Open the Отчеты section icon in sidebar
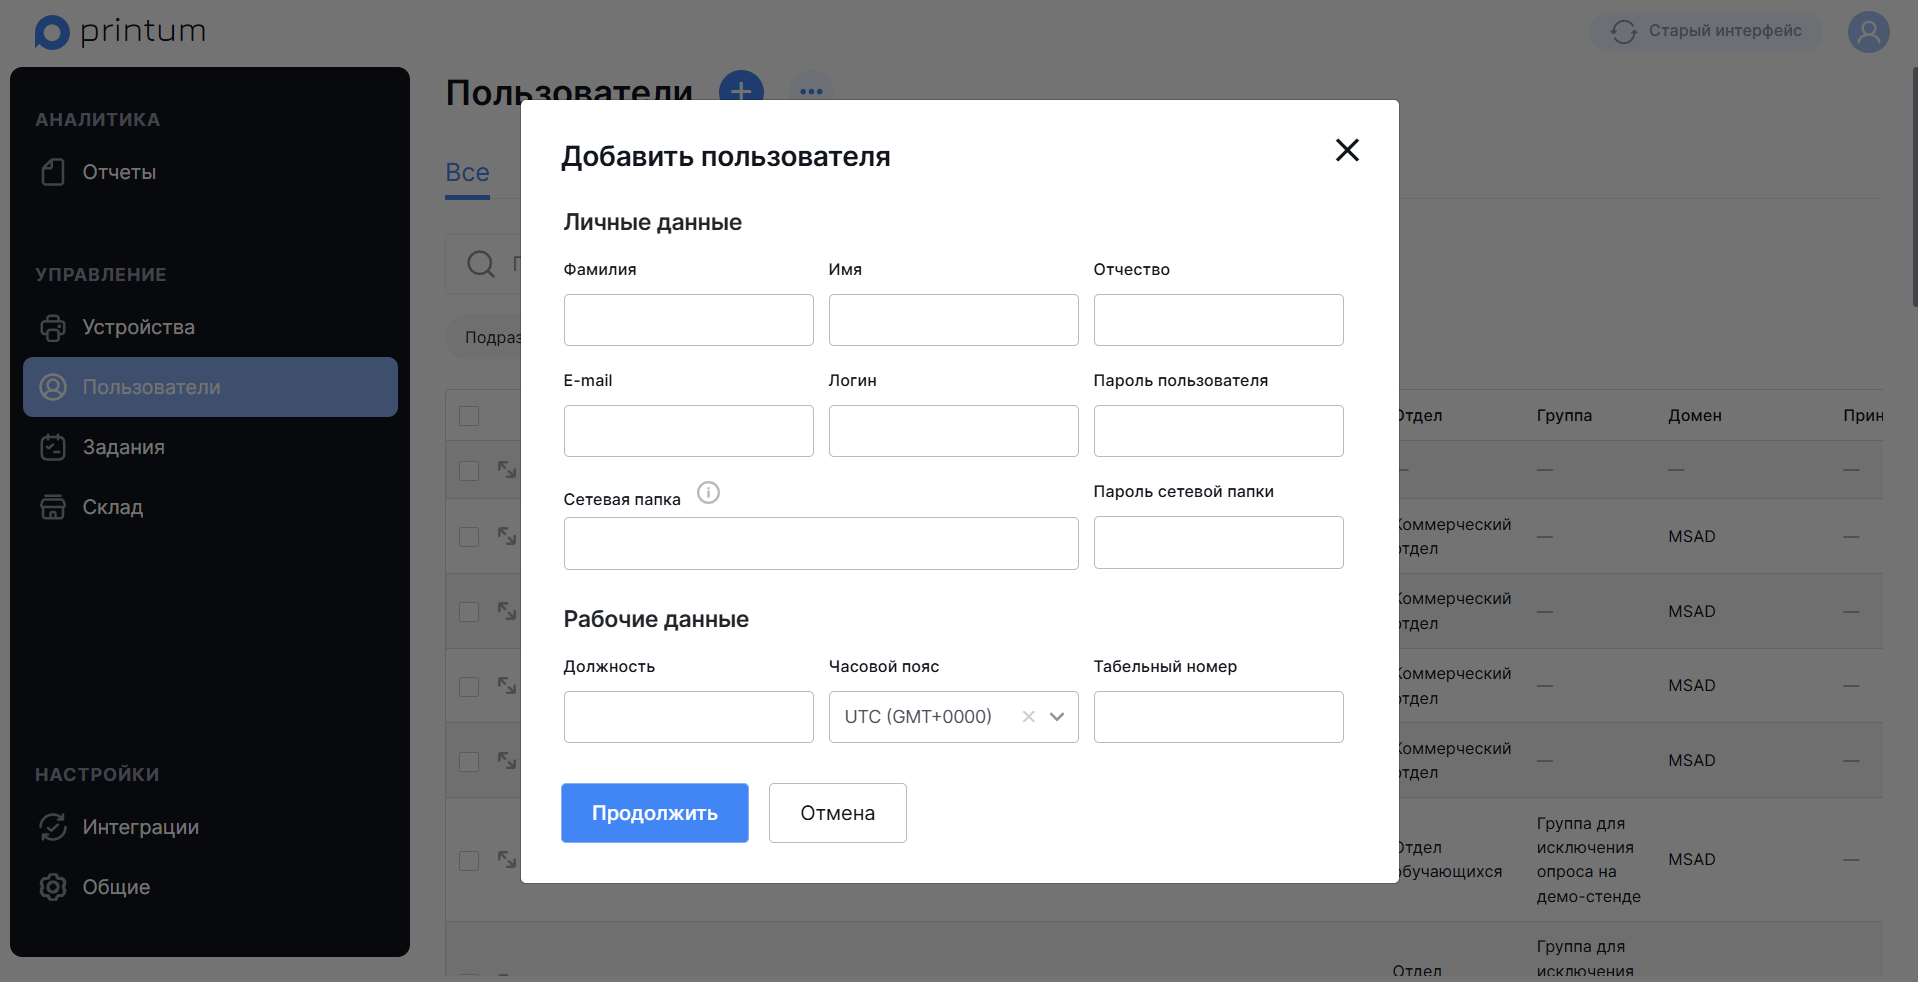Viewport: 1918px width, 982px height. tap(53, 172)
